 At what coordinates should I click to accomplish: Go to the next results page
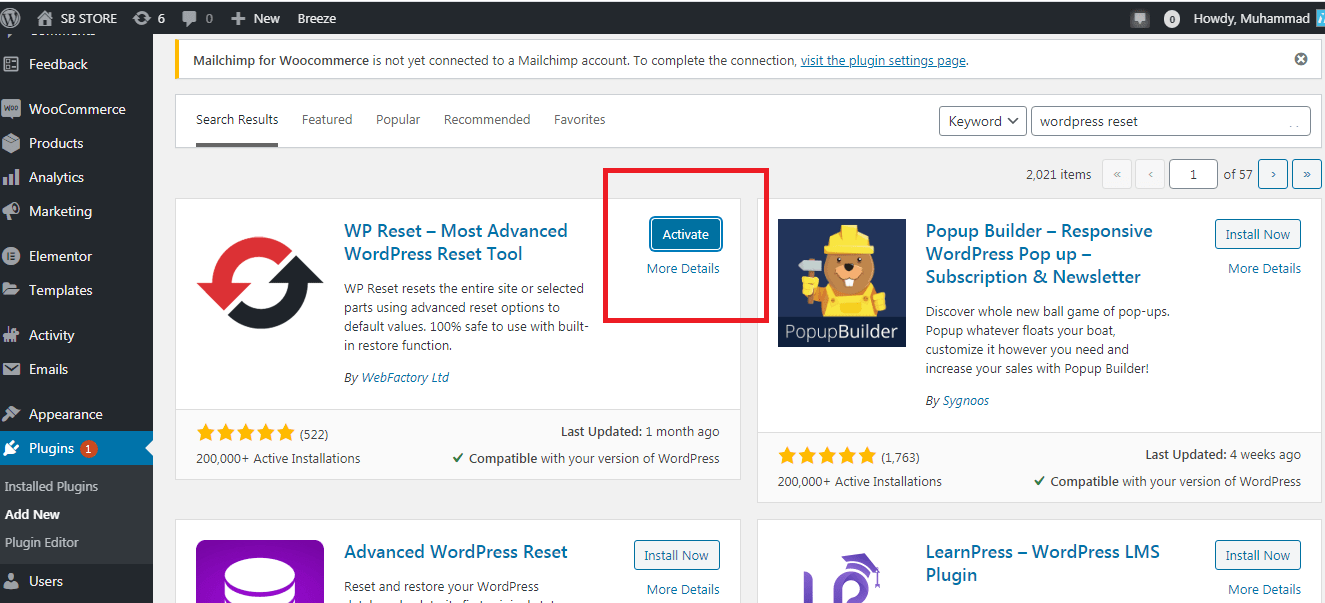[1273, 174]
